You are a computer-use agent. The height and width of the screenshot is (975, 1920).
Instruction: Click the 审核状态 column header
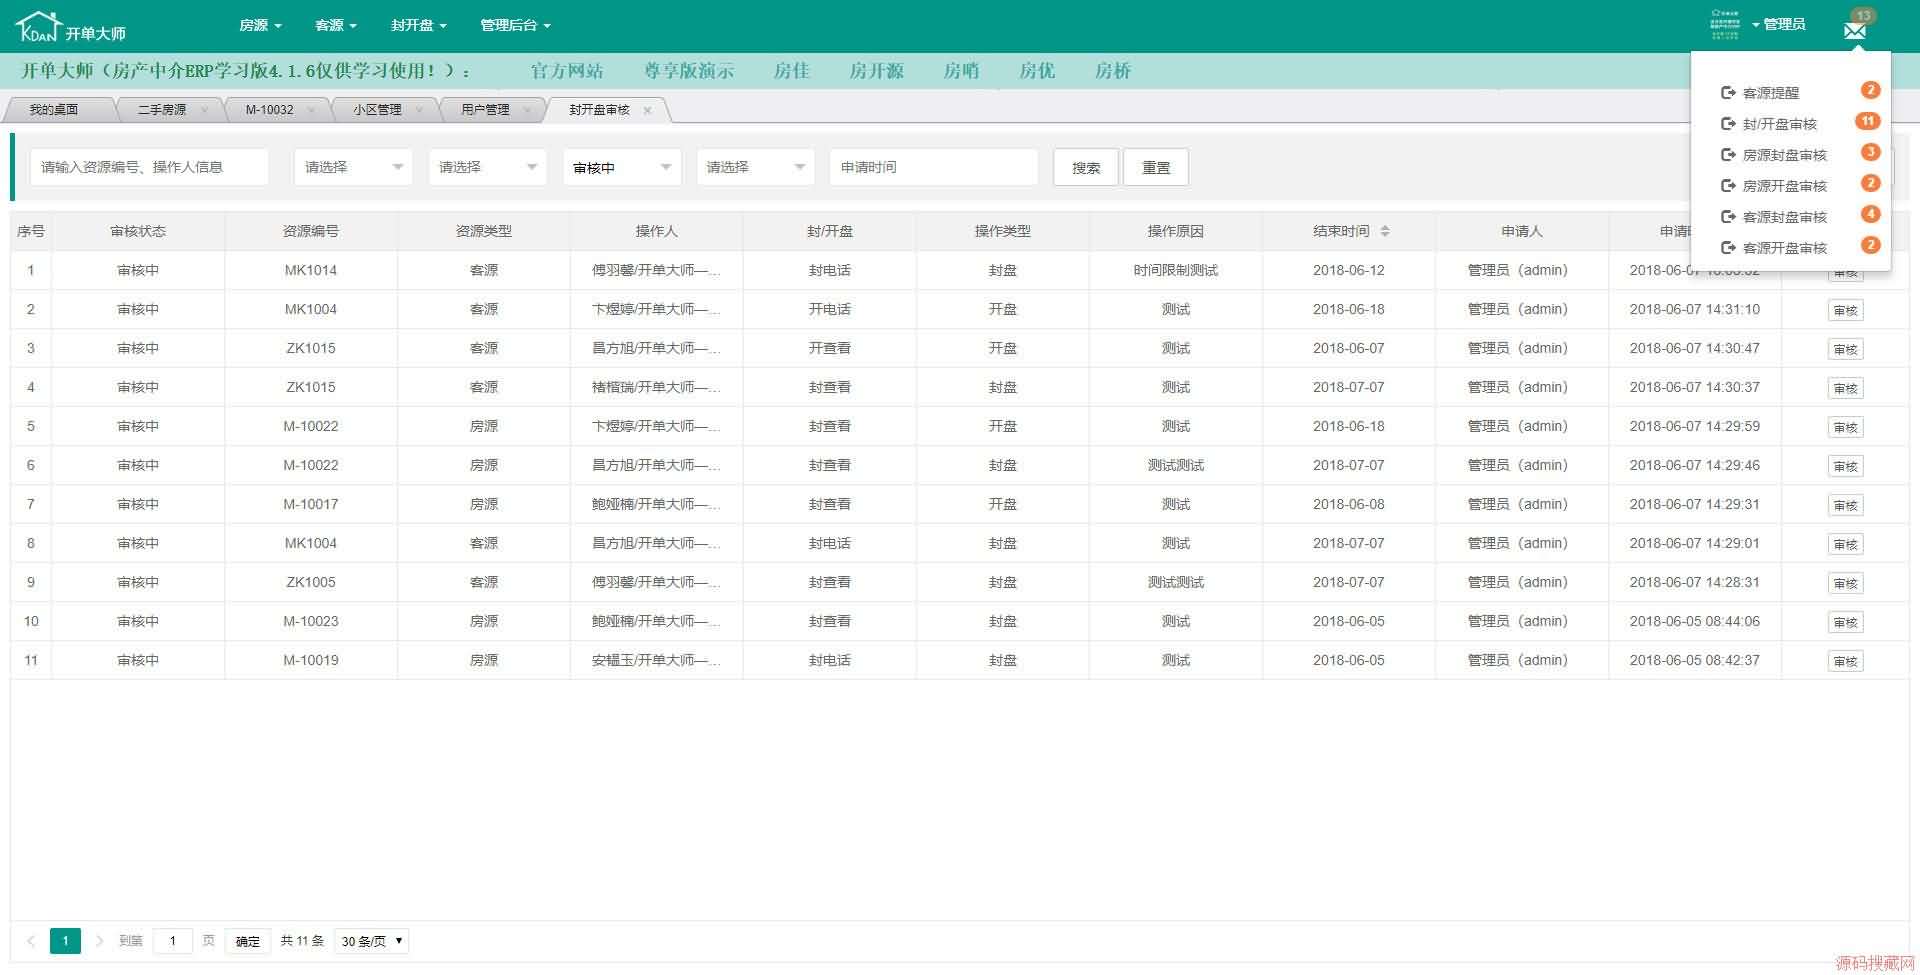pyautogui.click(x=138, y=231)
